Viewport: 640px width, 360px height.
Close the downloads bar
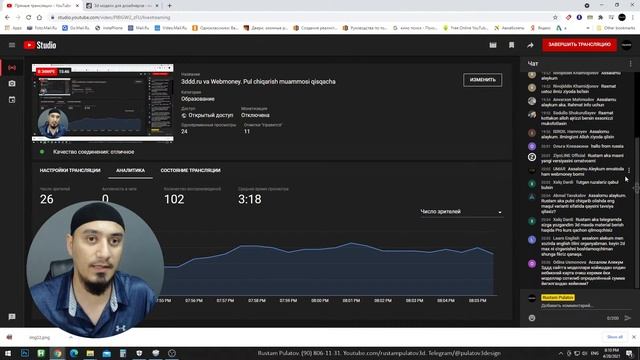[x=634, y=337]
